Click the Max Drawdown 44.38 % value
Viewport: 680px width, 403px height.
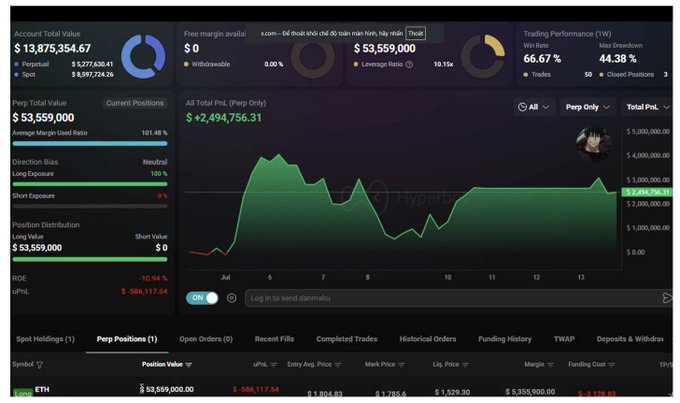coord(618,59)
